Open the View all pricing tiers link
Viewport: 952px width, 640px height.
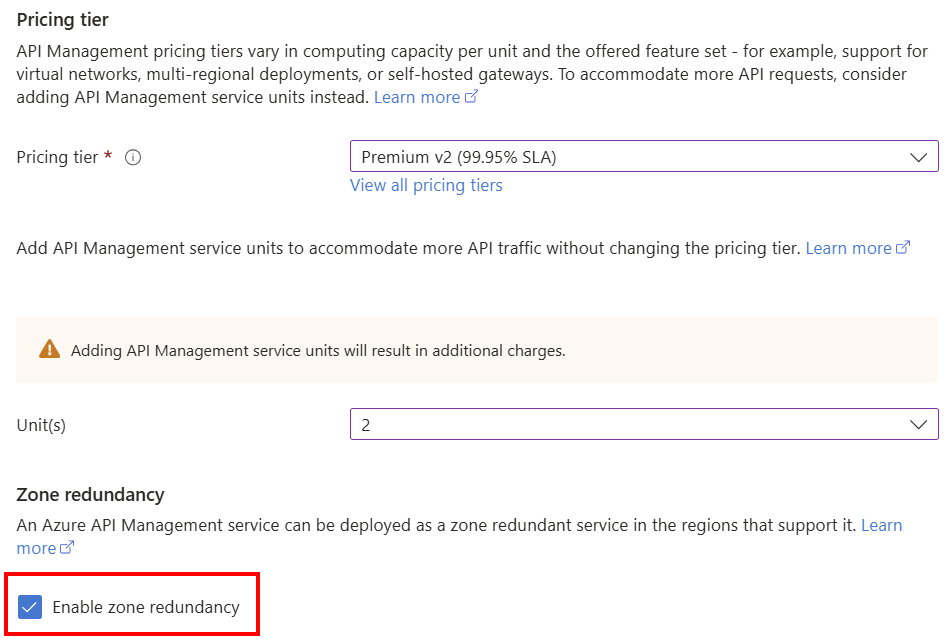(x=426, y=185)
